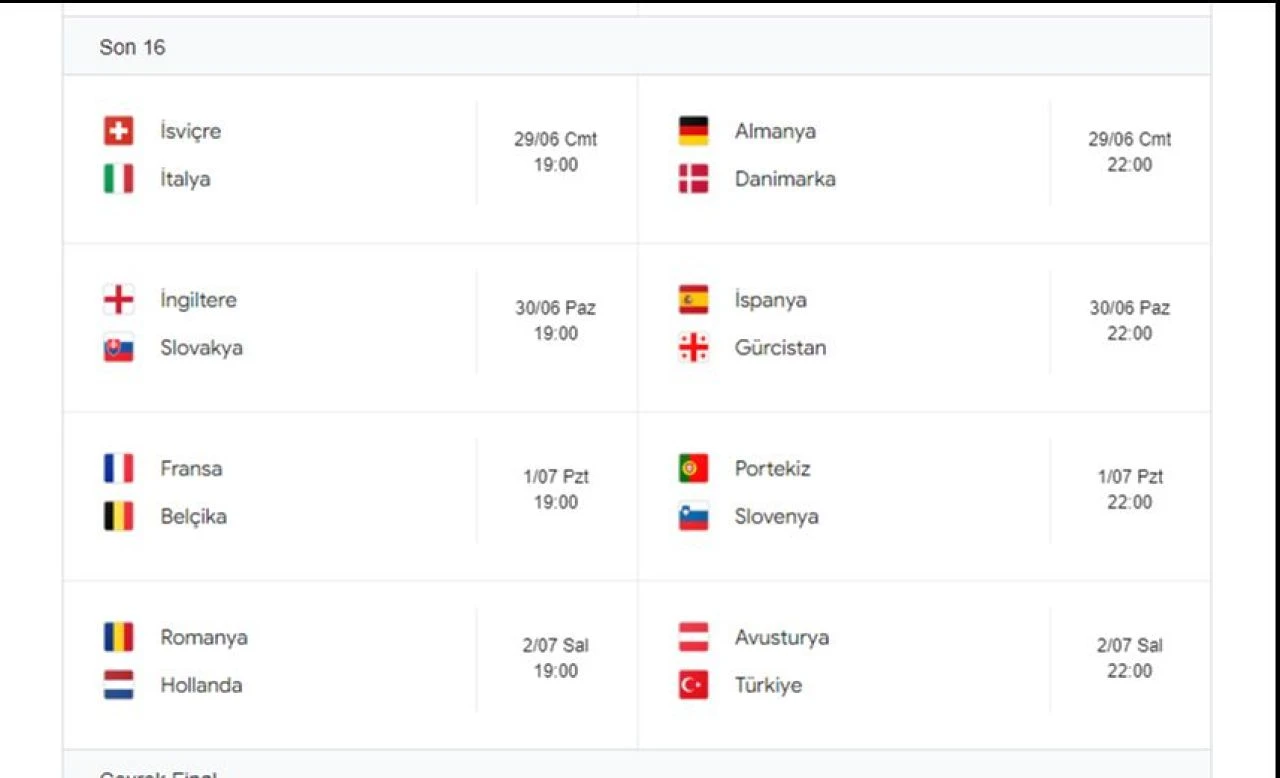Click the Germany flag icon

coord(693,131)
